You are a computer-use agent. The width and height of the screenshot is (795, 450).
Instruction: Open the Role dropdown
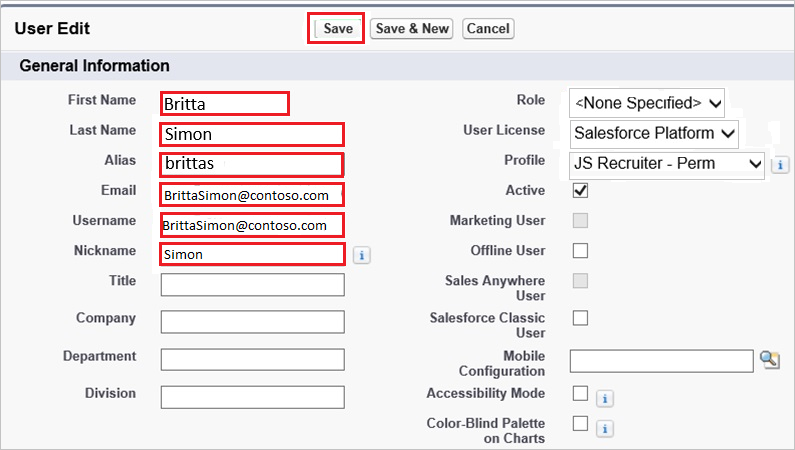coord(647,102)
